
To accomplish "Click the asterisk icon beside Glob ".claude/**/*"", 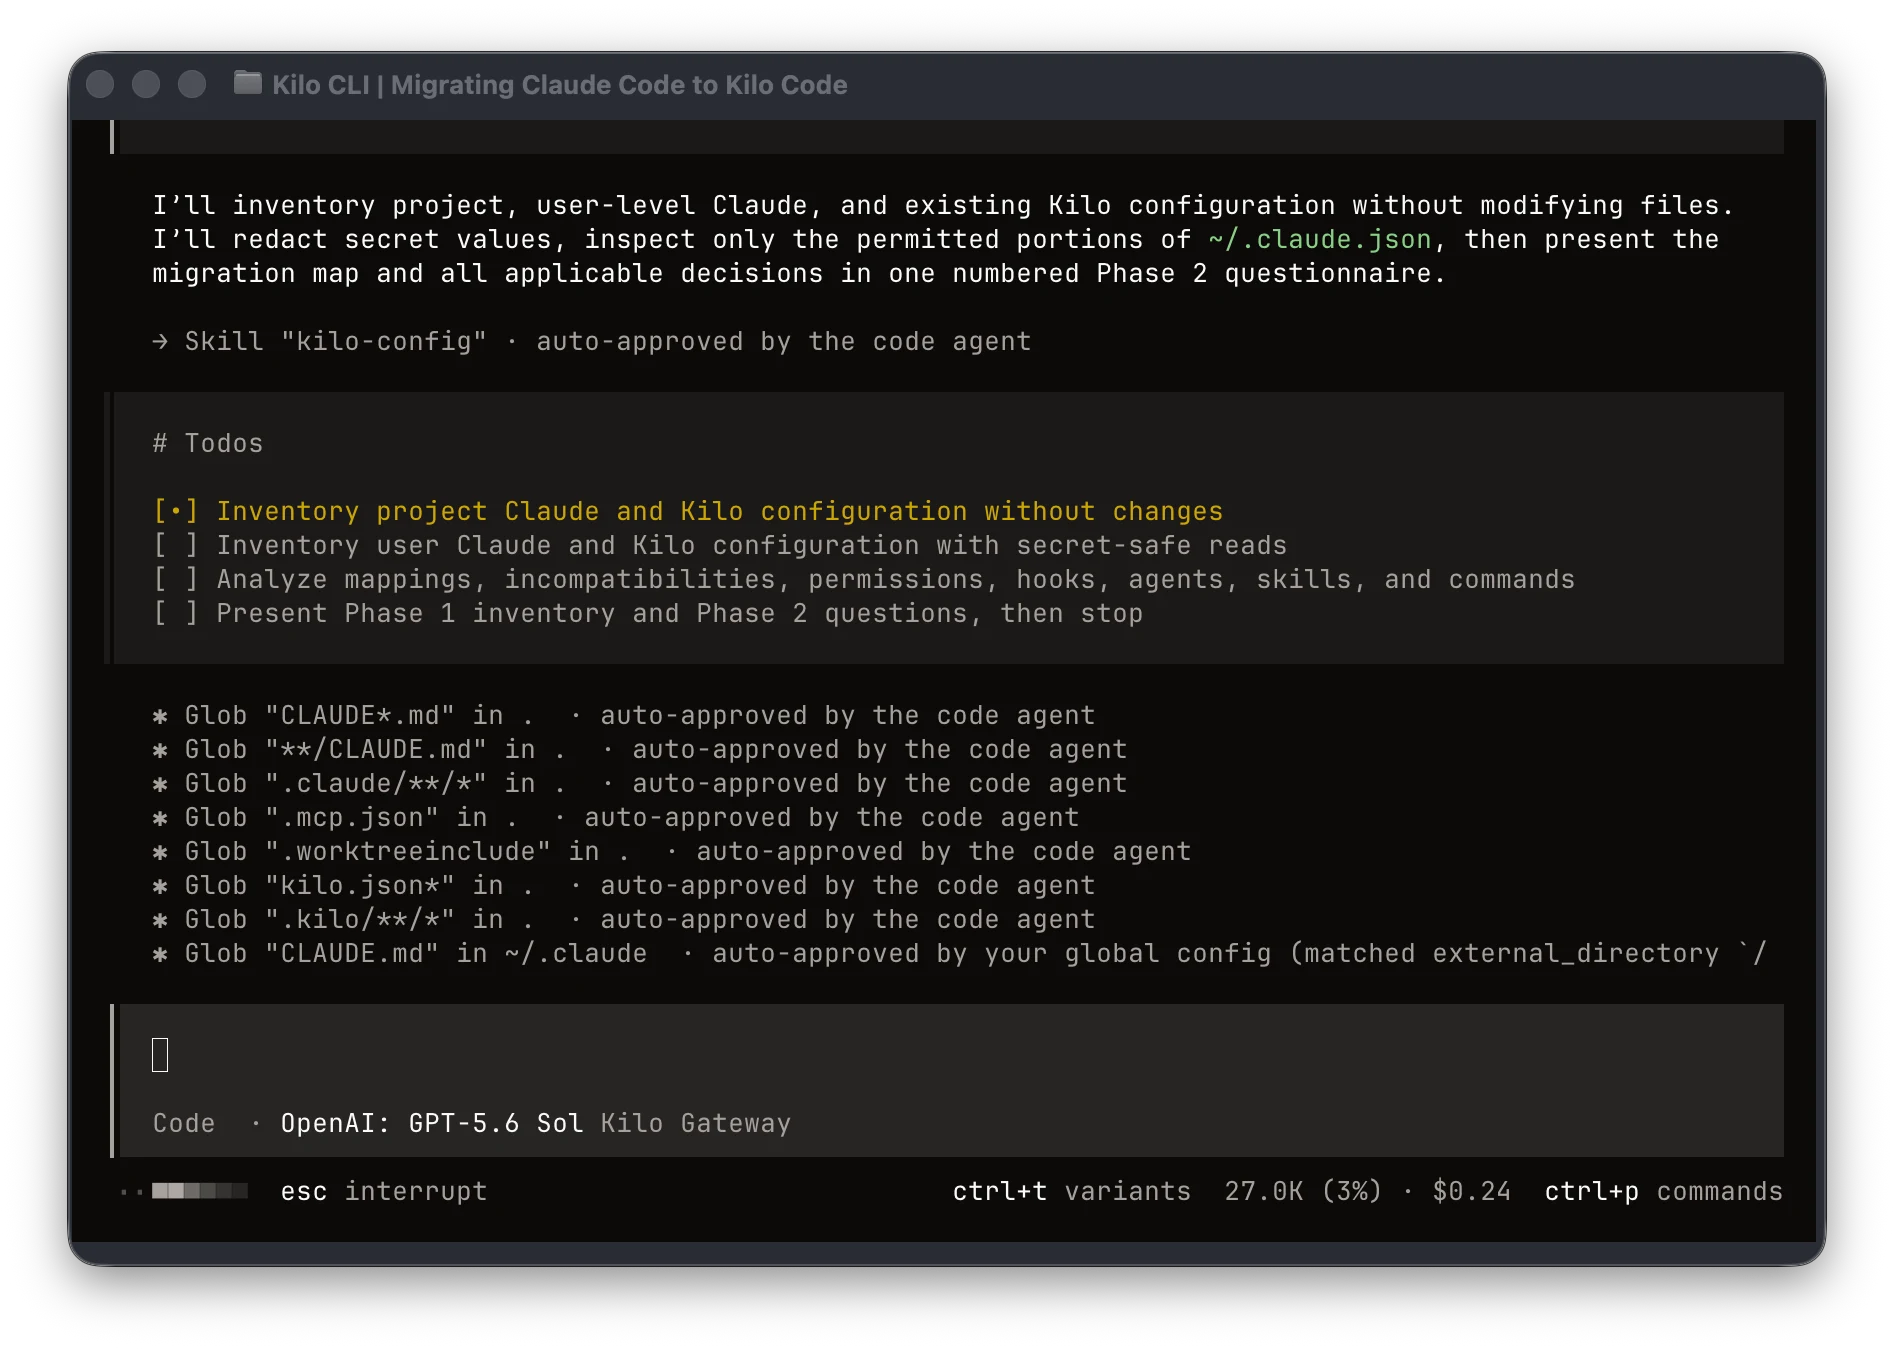I will 160,785.
